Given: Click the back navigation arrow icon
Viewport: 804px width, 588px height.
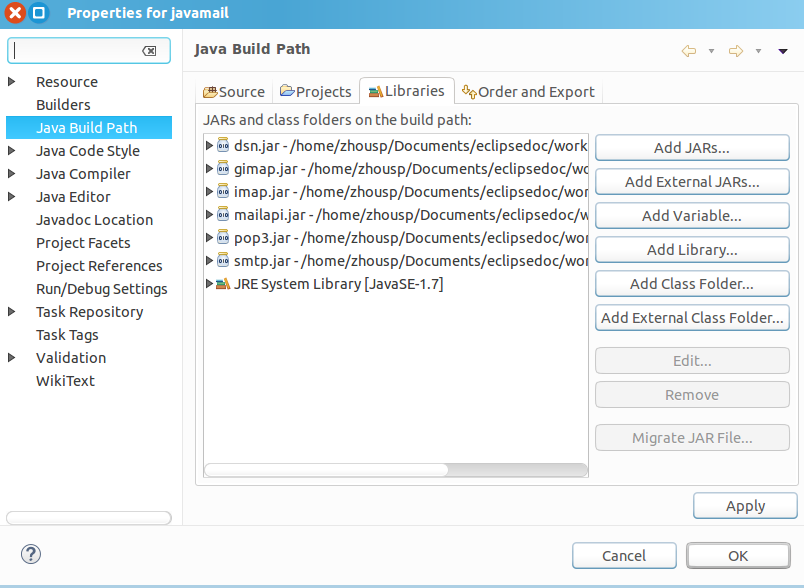Looking at the screenshot, I should pos(689,51).
